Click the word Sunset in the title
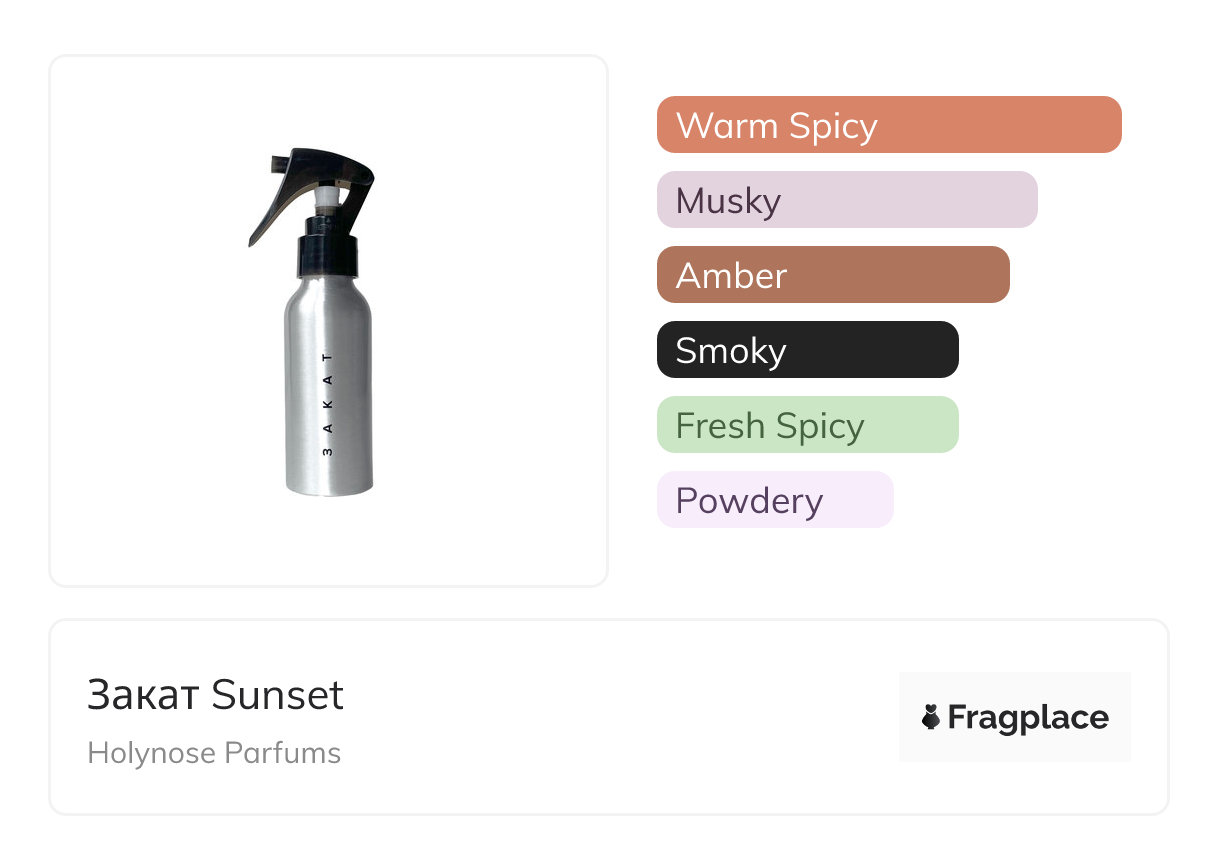Image resolution: width=1218 pixels, height=864 pixels. coord(278,695)
